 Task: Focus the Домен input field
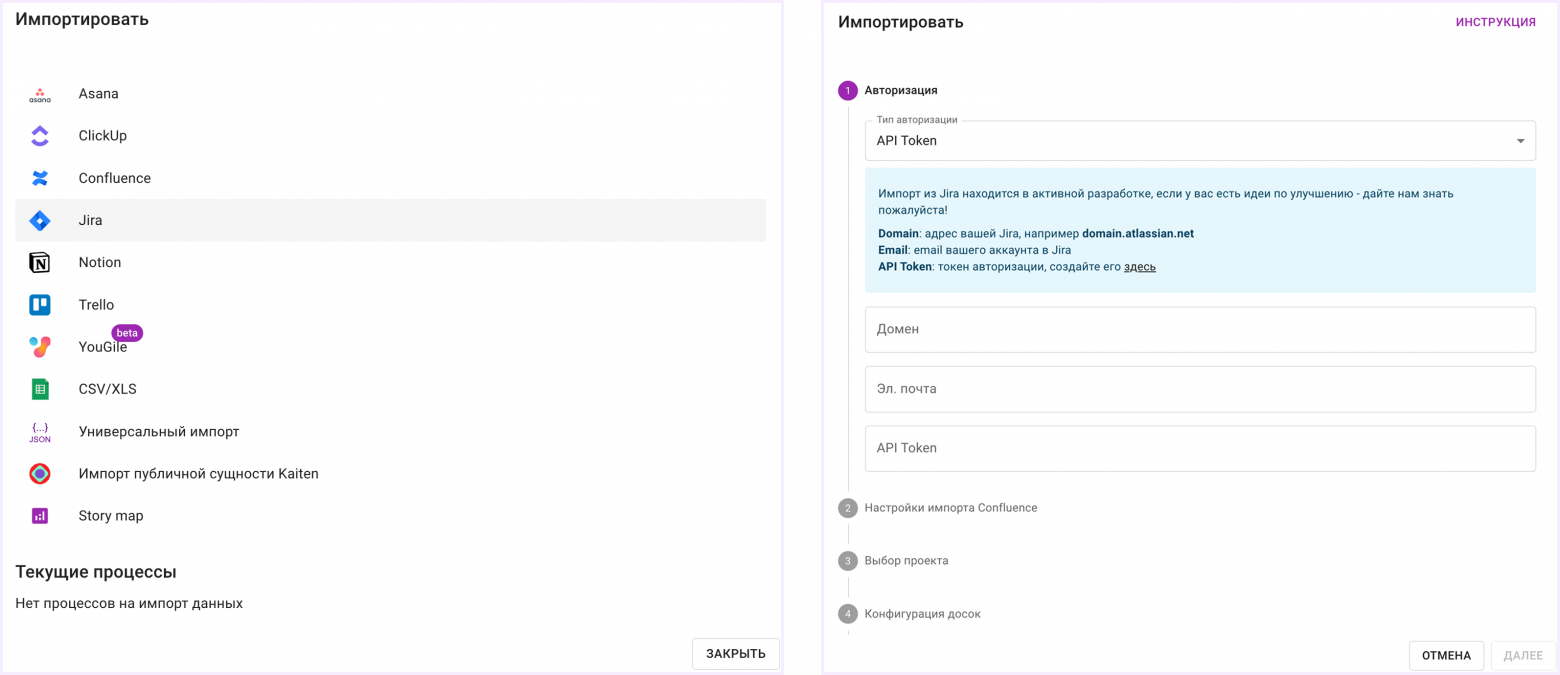point(1200,329)
